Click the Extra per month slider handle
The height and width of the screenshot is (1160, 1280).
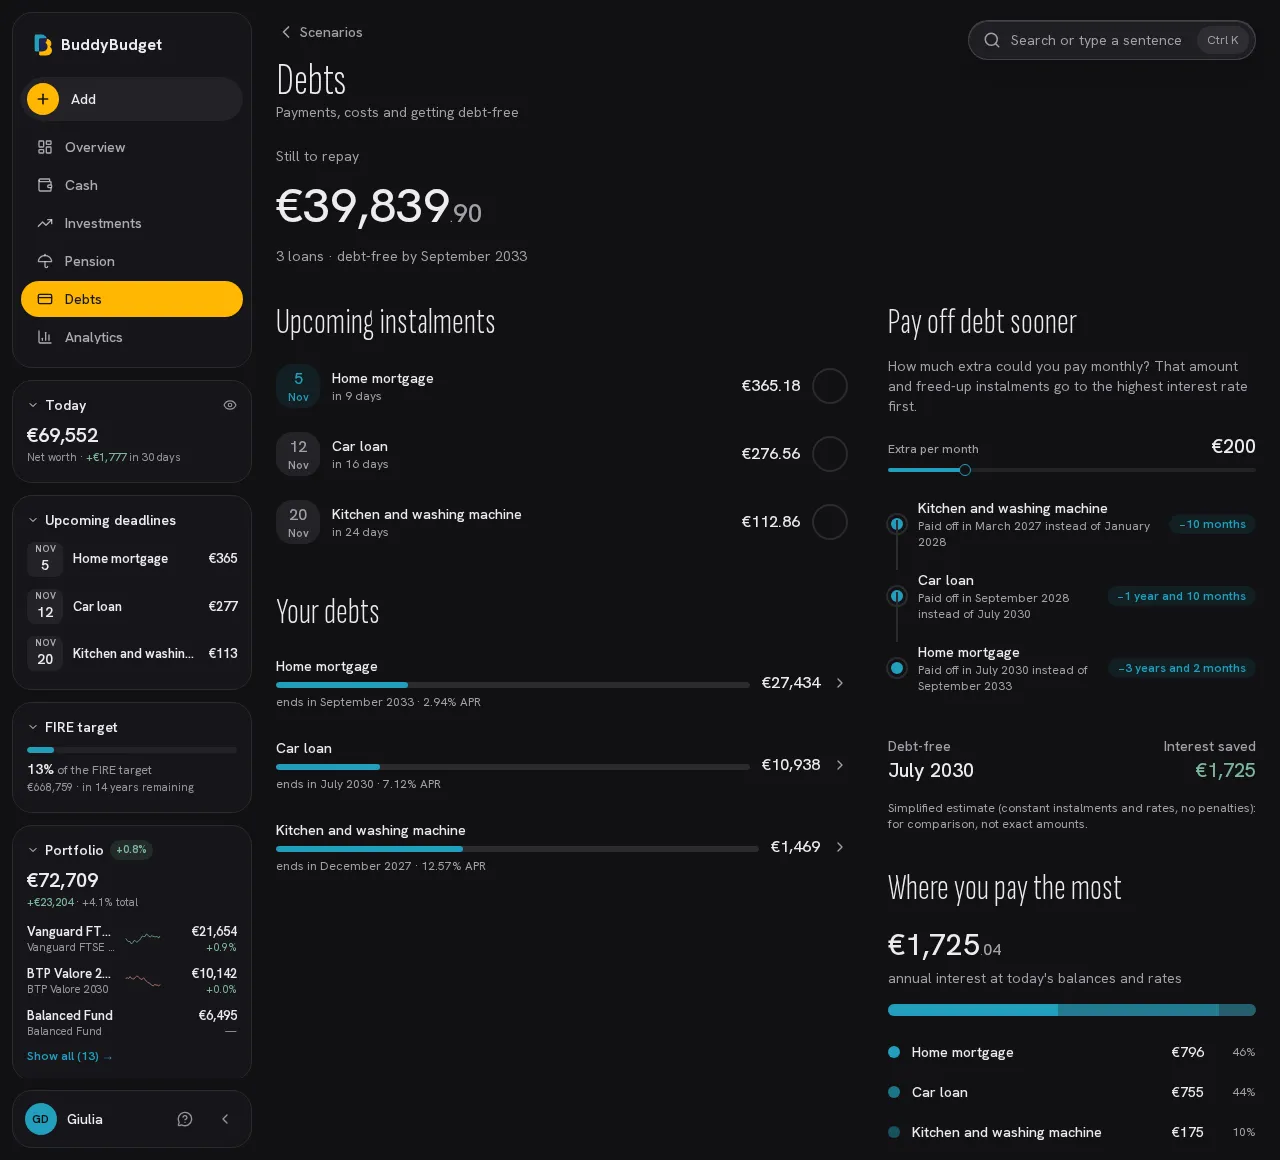coord(965,470)
